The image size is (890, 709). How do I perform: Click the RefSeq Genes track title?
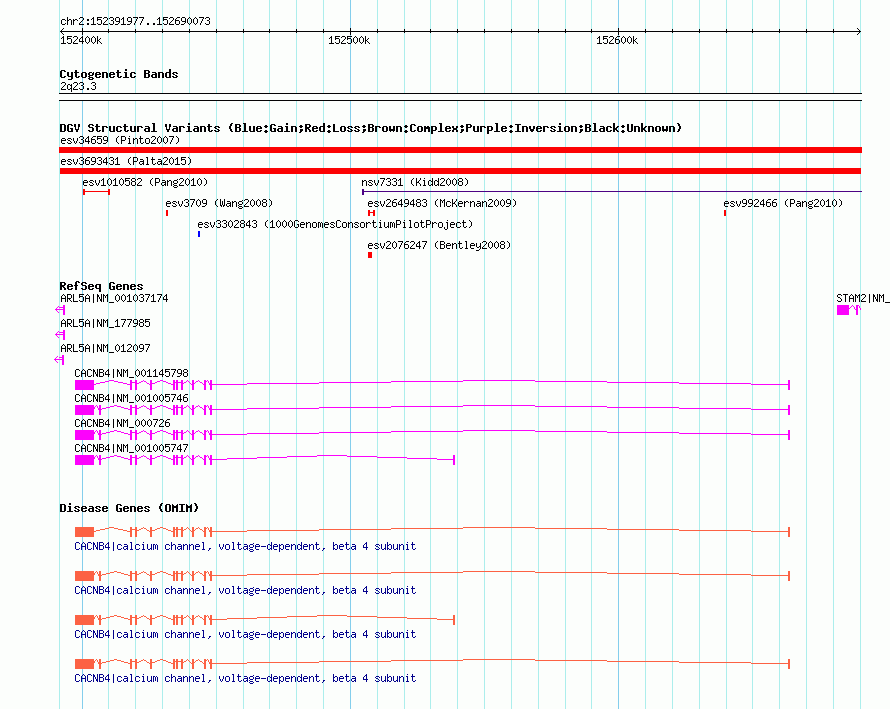click(x=102, y=286)
